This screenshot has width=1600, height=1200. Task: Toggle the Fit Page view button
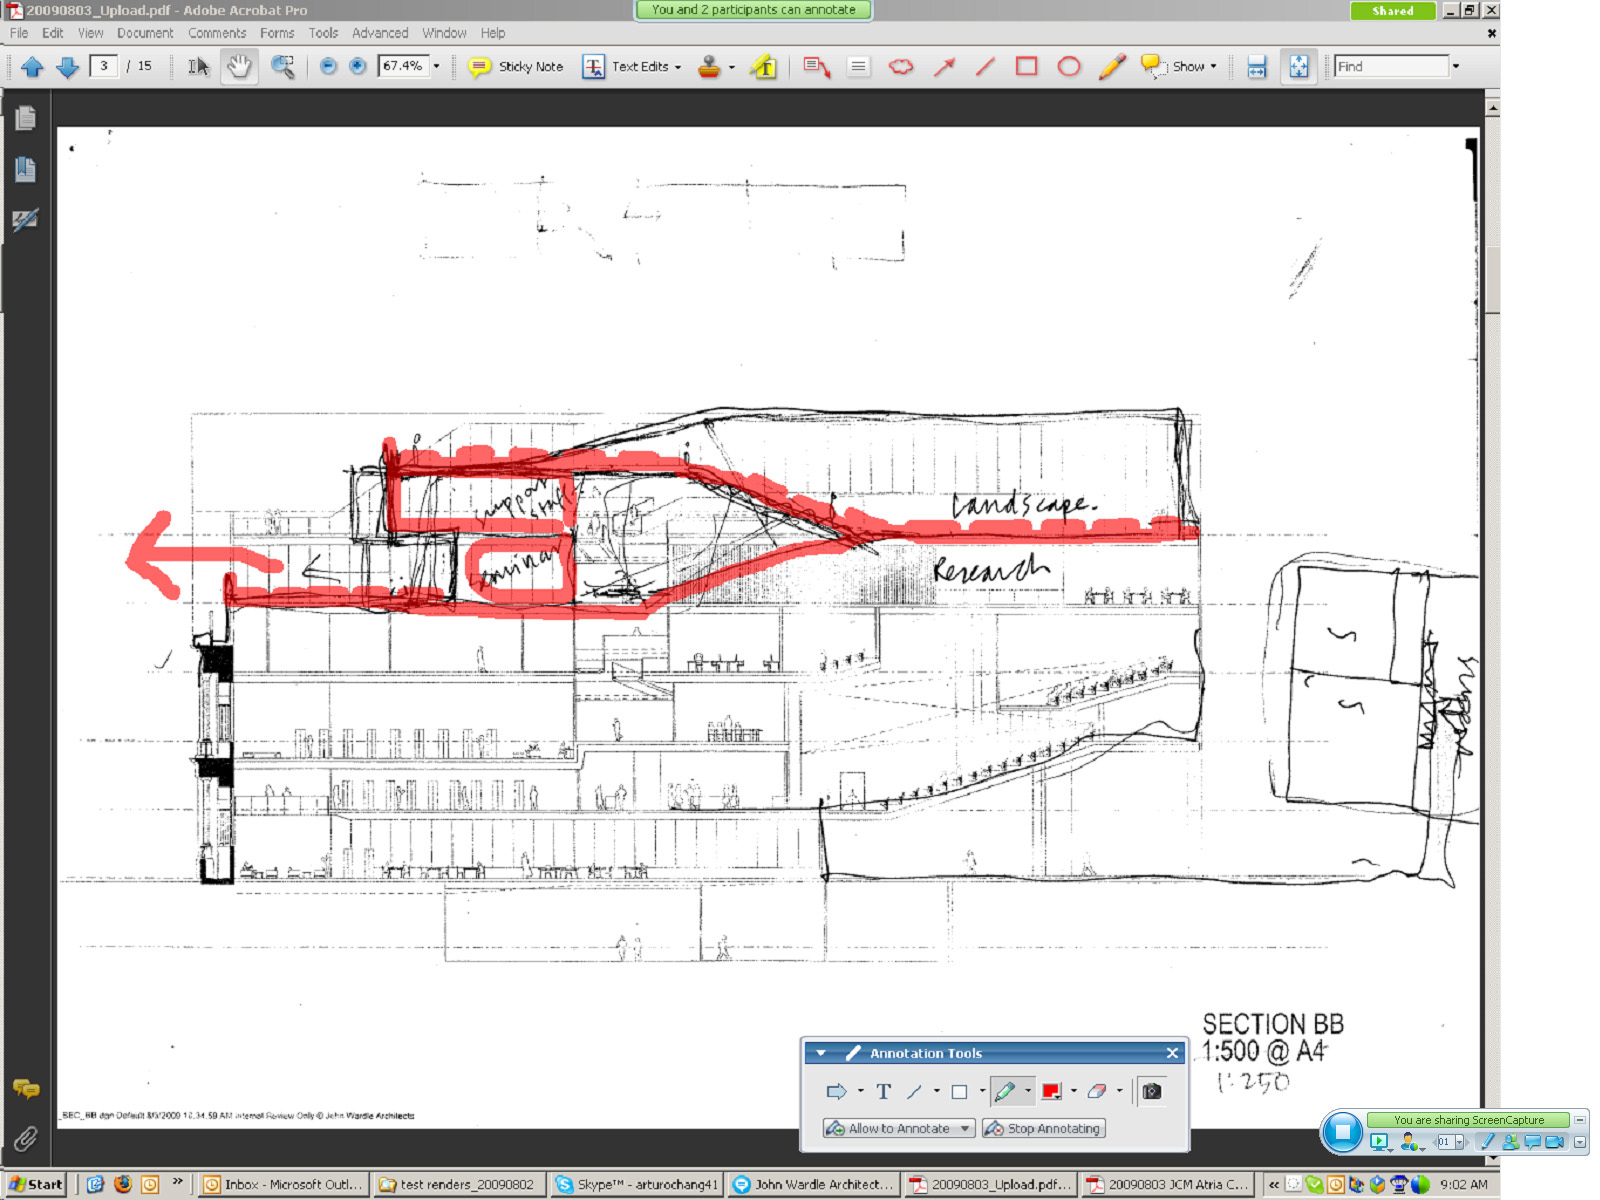1298,67
